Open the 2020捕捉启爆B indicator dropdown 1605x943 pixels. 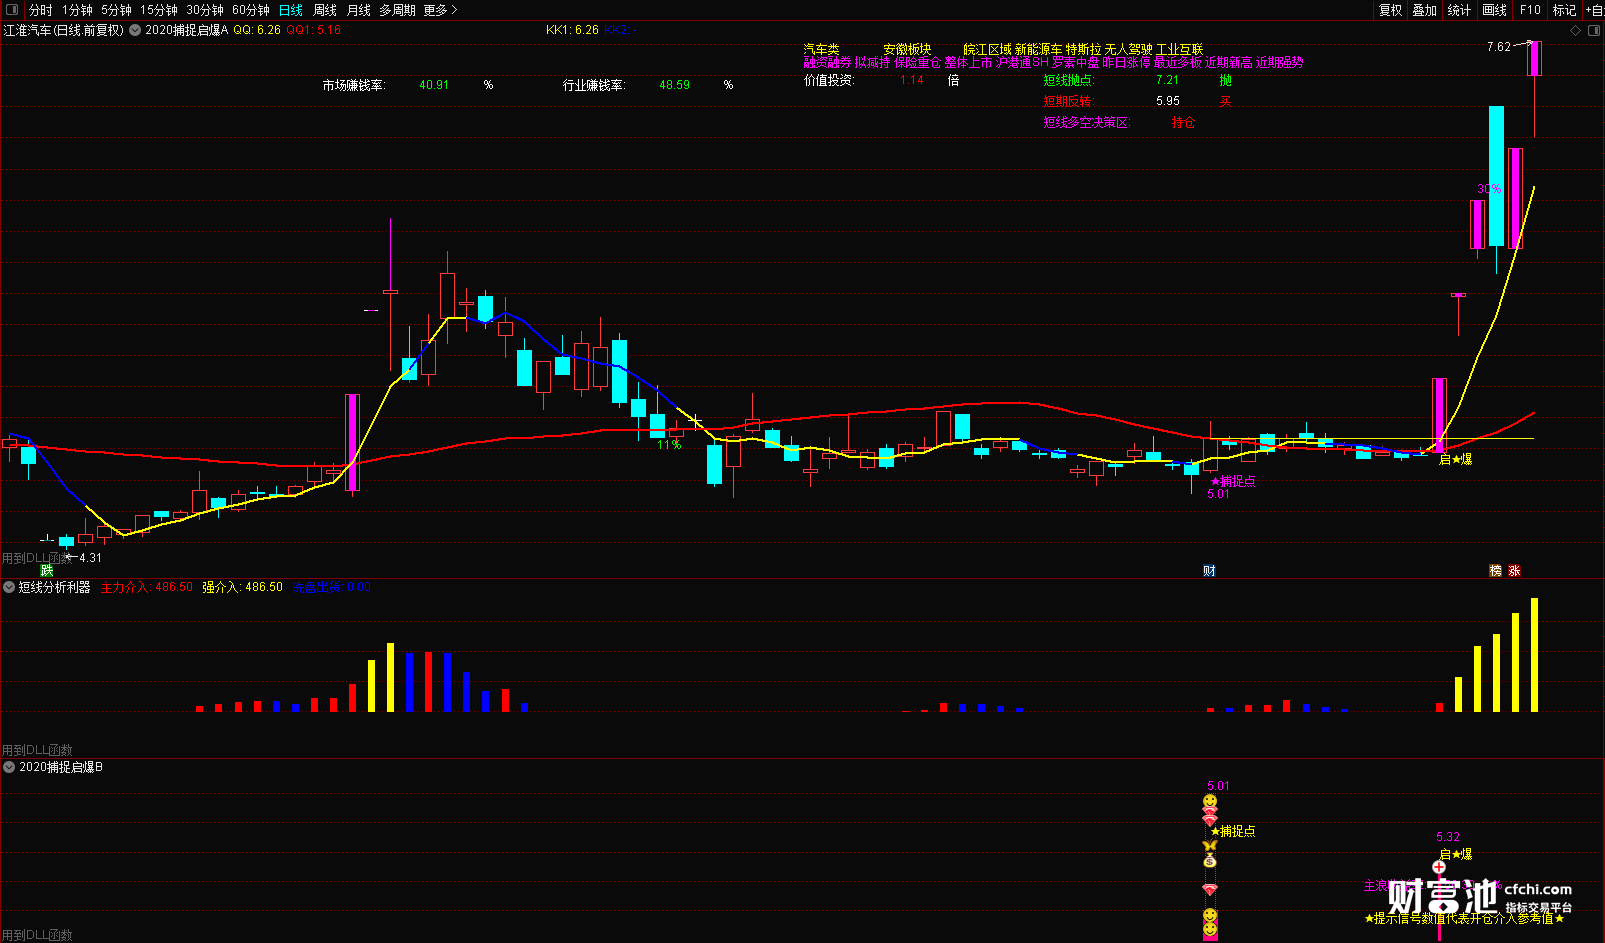pyautogui.click(x=9, y=767)
